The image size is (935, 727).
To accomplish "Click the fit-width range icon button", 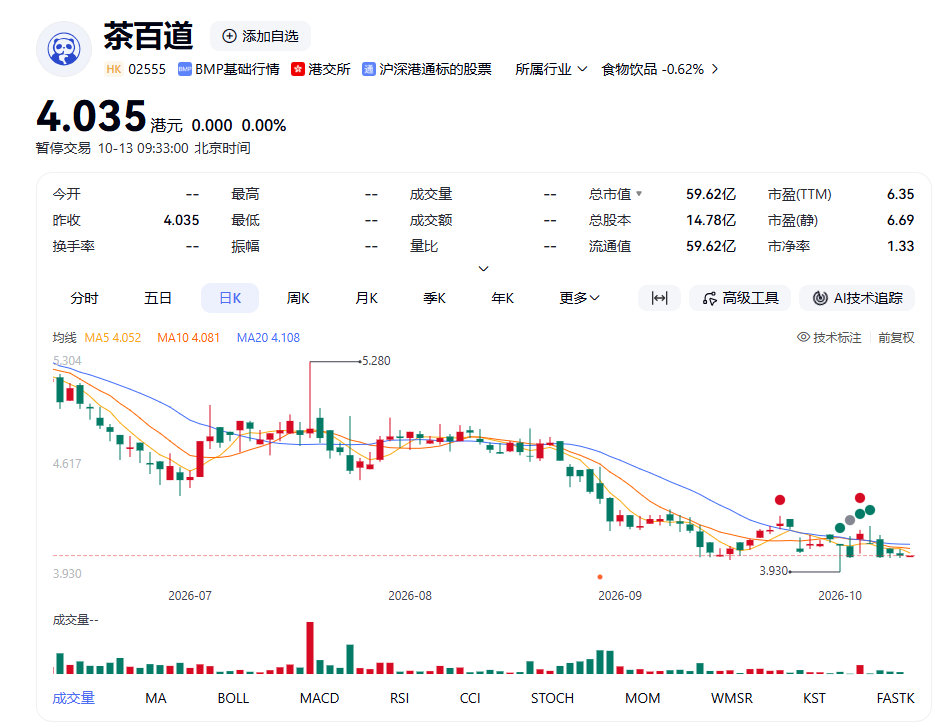I will (659, 298).
